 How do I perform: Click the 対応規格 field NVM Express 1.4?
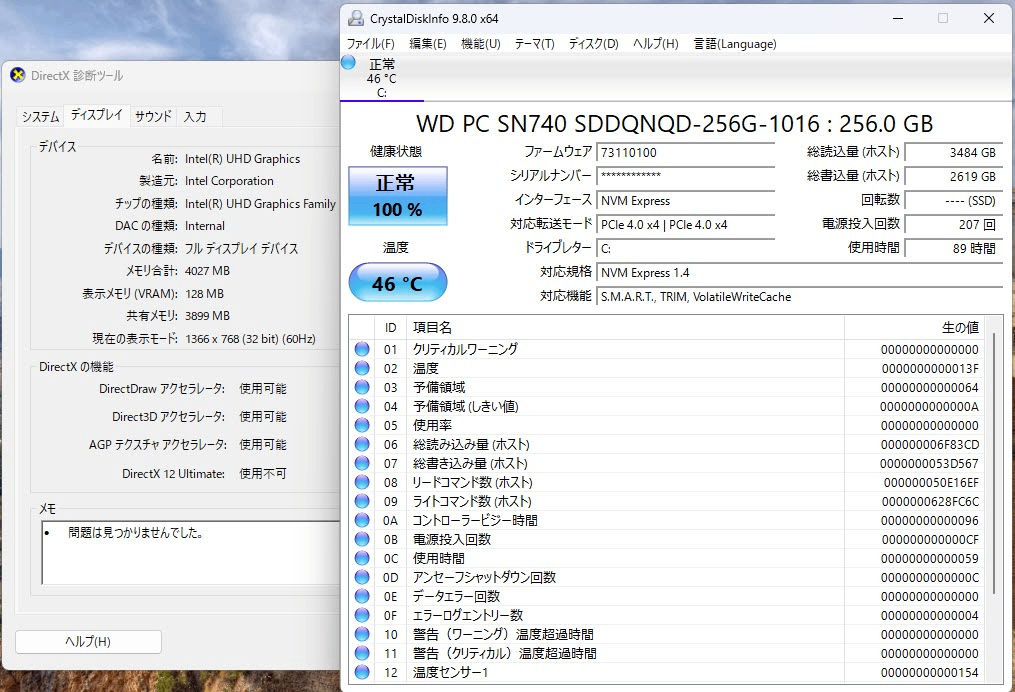click(799, 273)
